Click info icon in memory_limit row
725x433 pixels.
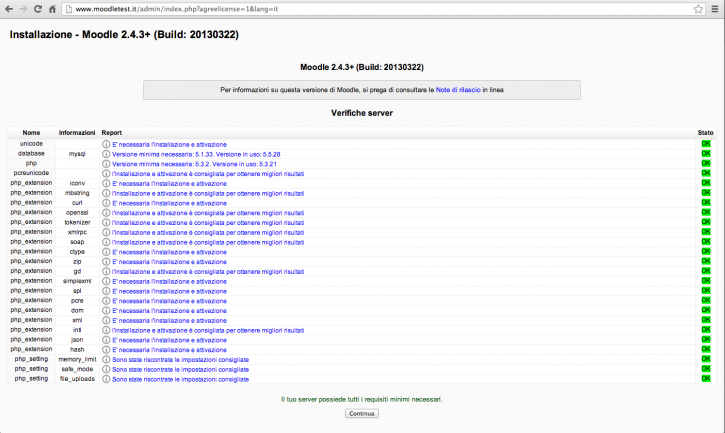click(106, 359)
